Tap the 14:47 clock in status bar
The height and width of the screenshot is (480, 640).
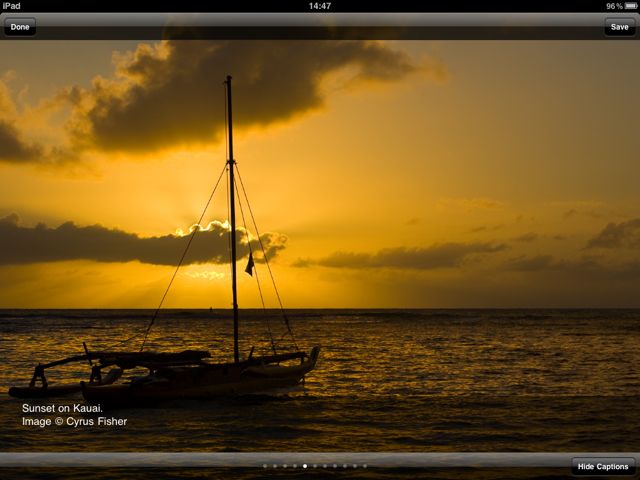[320, 6]
